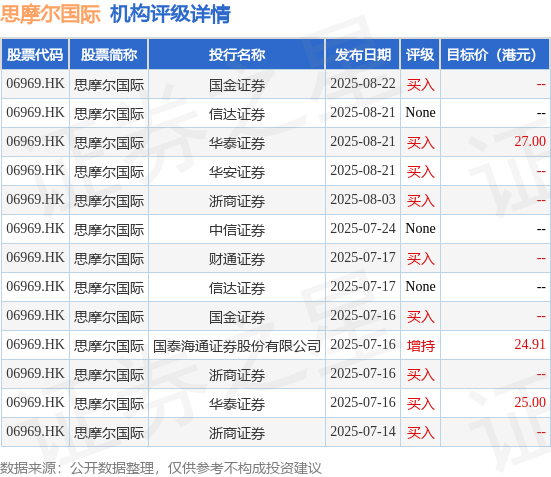551x477 pixels.
Task: Click the 思摩尔国际 orange title text
Action: click(51, 14)
